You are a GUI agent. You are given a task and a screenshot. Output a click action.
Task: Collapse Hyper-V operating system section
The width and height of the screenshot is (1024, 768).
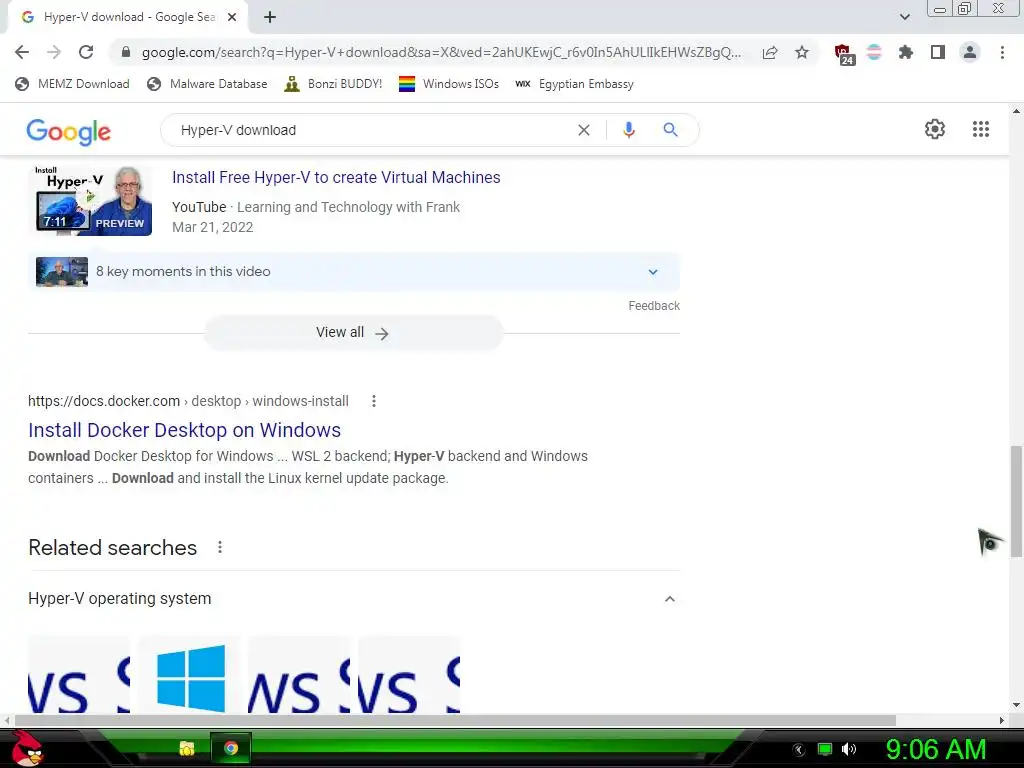point(669,599)
